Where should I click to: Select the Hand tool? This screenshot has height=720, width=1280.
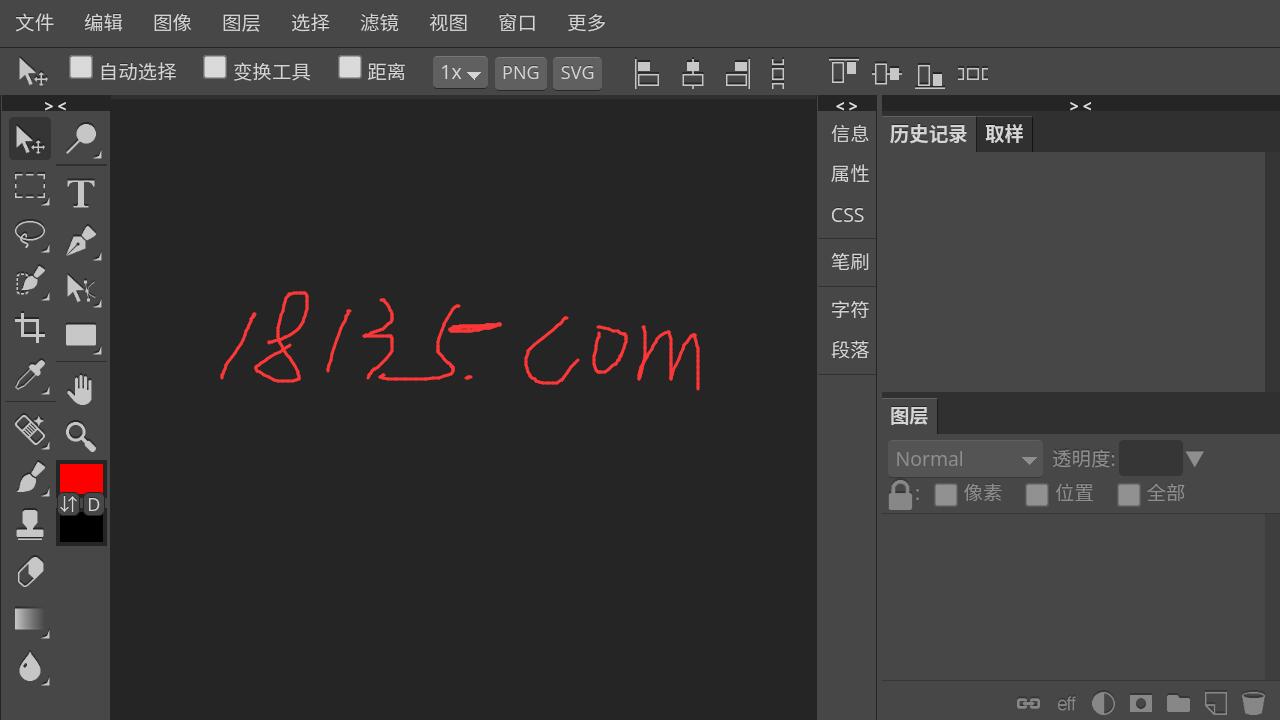pyautogui.click(x=81, y=389)
